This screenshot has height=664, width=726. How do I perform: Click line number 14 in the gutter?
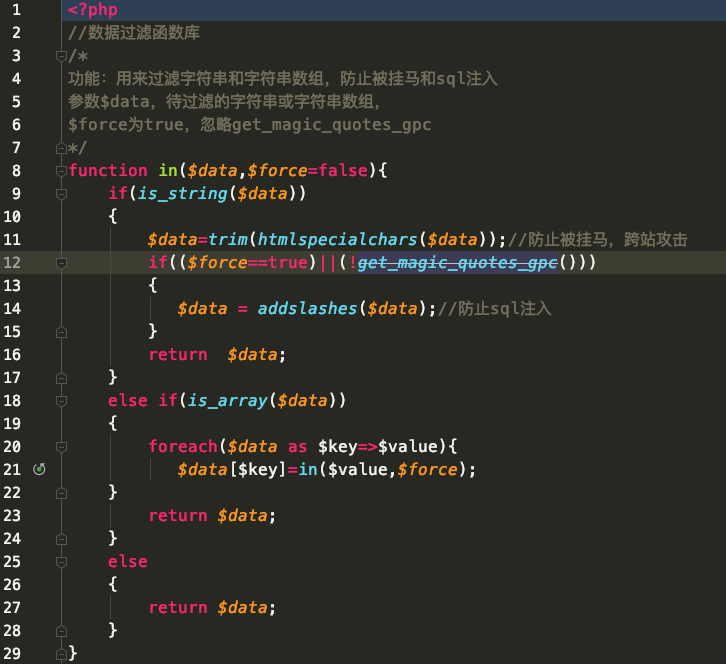click(x=12, y=308)
